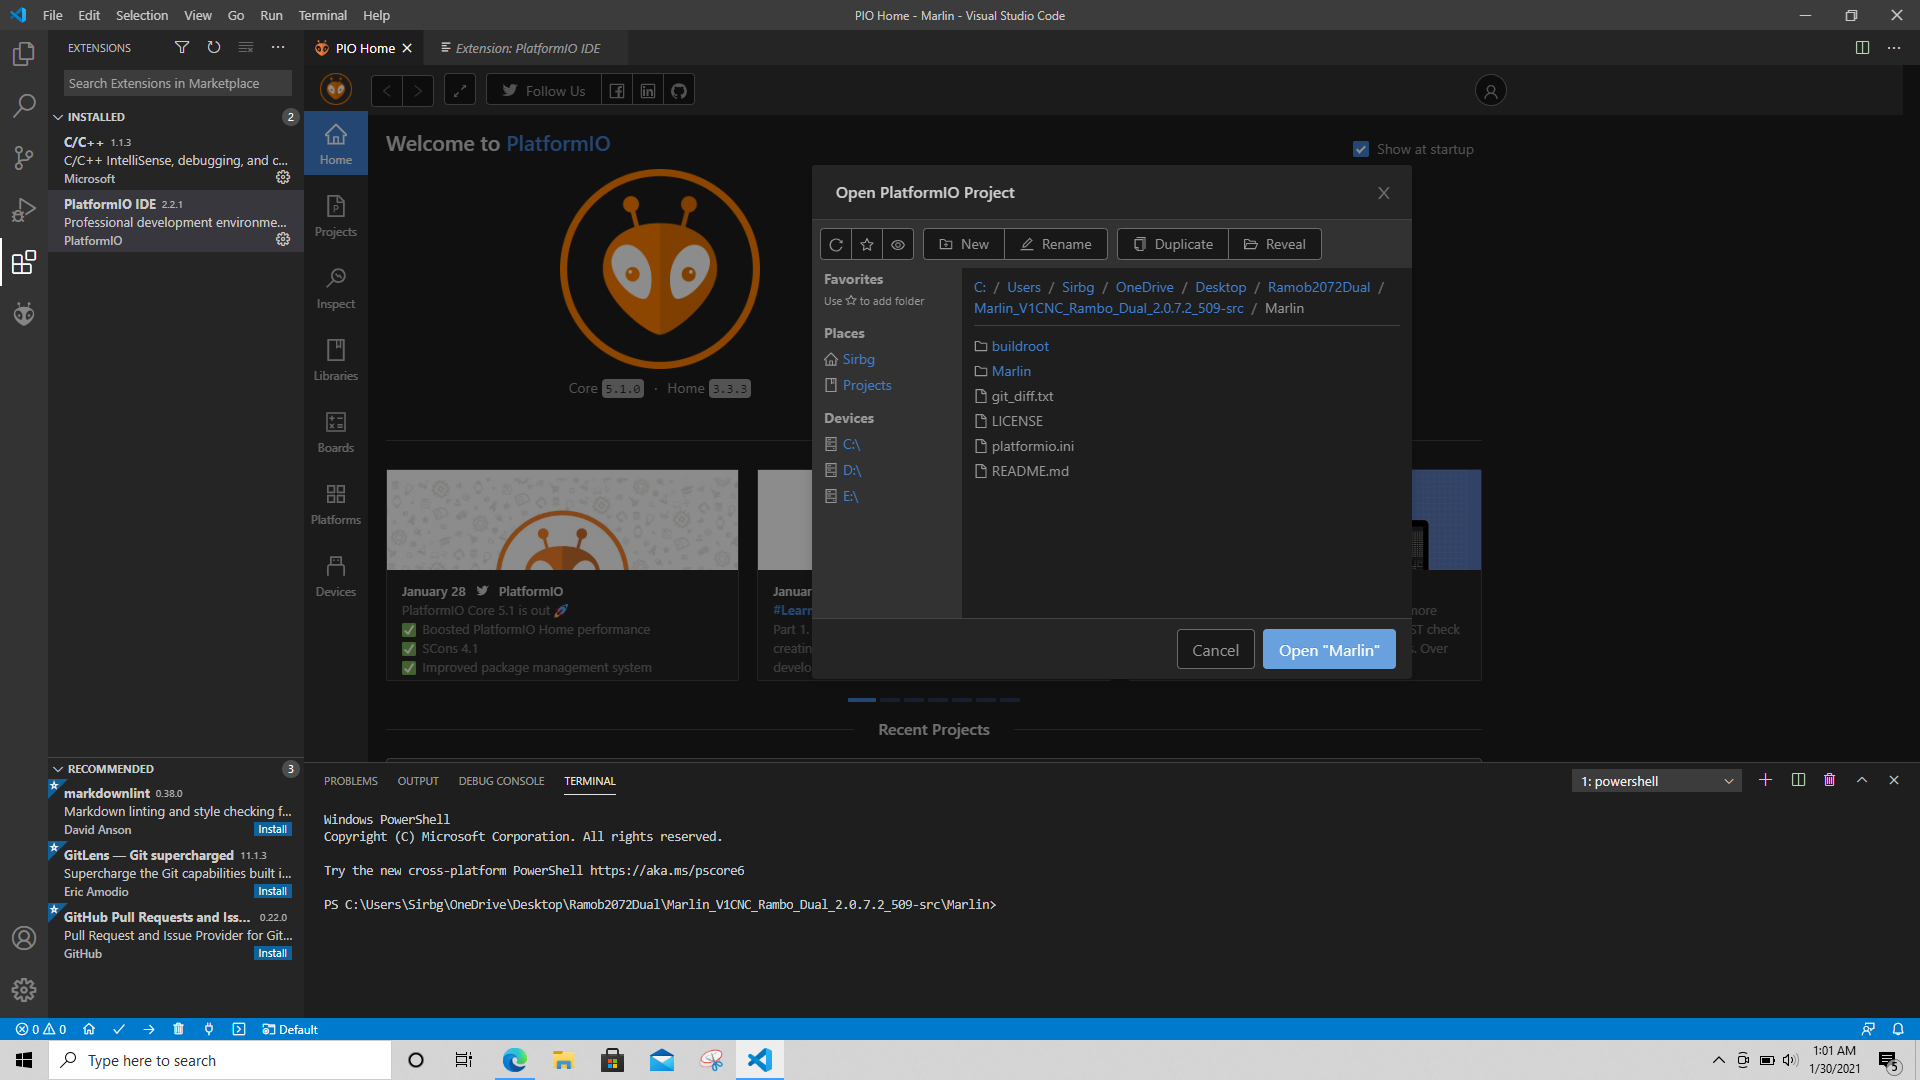The height and width of the screenshot is (1080, 1920).
Task: Open Mail app from taskbar
Action: (661, 1060)
